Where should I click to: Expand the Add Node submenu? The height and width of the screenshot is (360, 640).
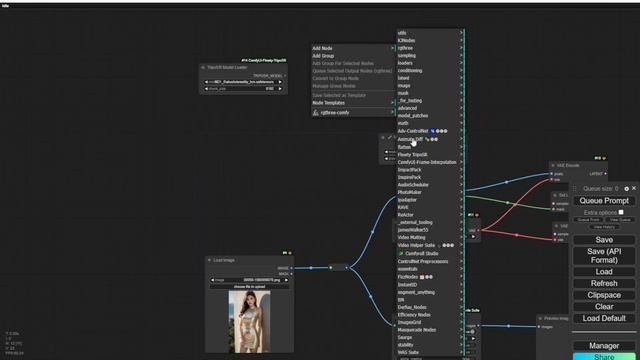coord(353,48)
